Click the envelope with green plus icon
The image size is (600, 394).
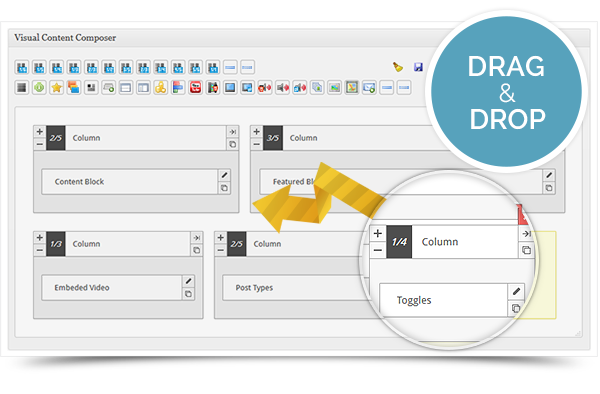tap(369, 88)
